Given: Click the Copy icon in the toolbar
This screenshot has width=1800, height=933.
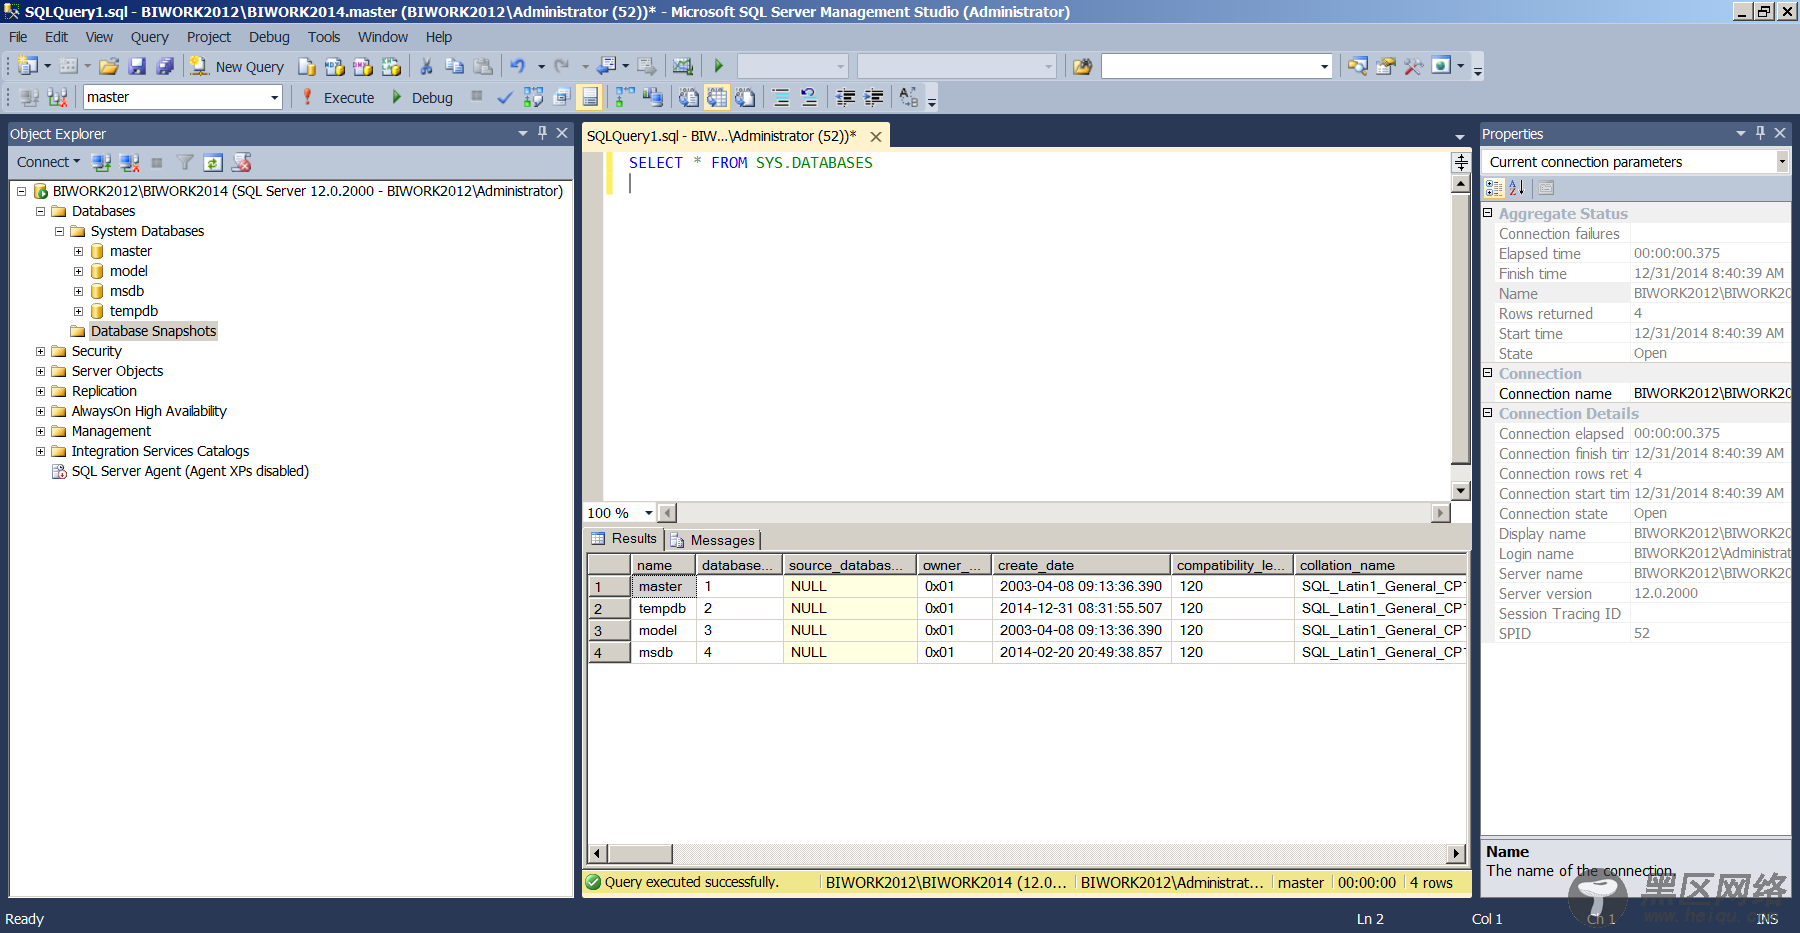Looking at the screenshot, I should pyautogui.click(x=454, y=67).
